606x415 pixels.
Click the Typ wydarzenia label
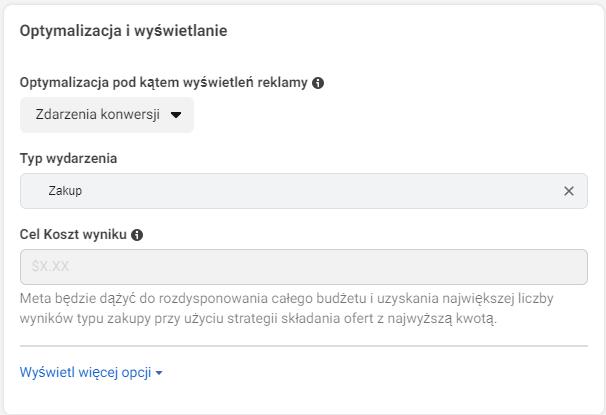tap(69, 158)
